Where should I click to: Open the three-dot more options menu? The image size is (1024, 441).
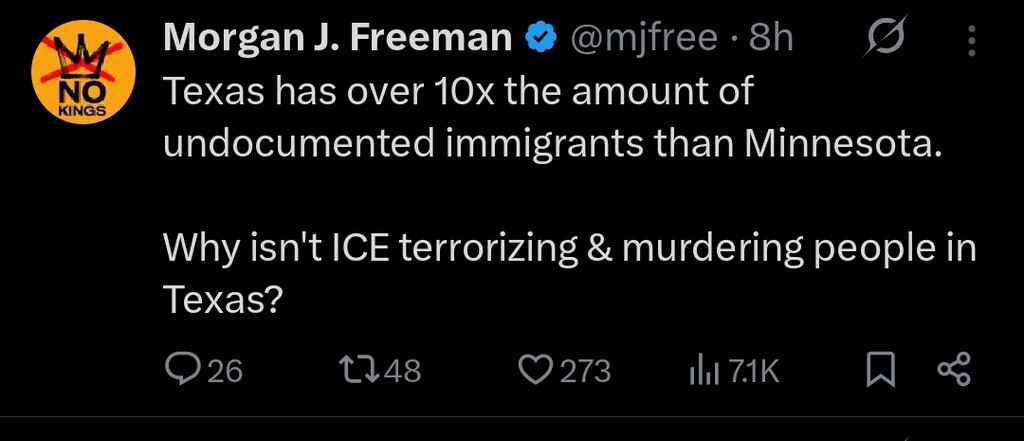[x=971, y=40]
